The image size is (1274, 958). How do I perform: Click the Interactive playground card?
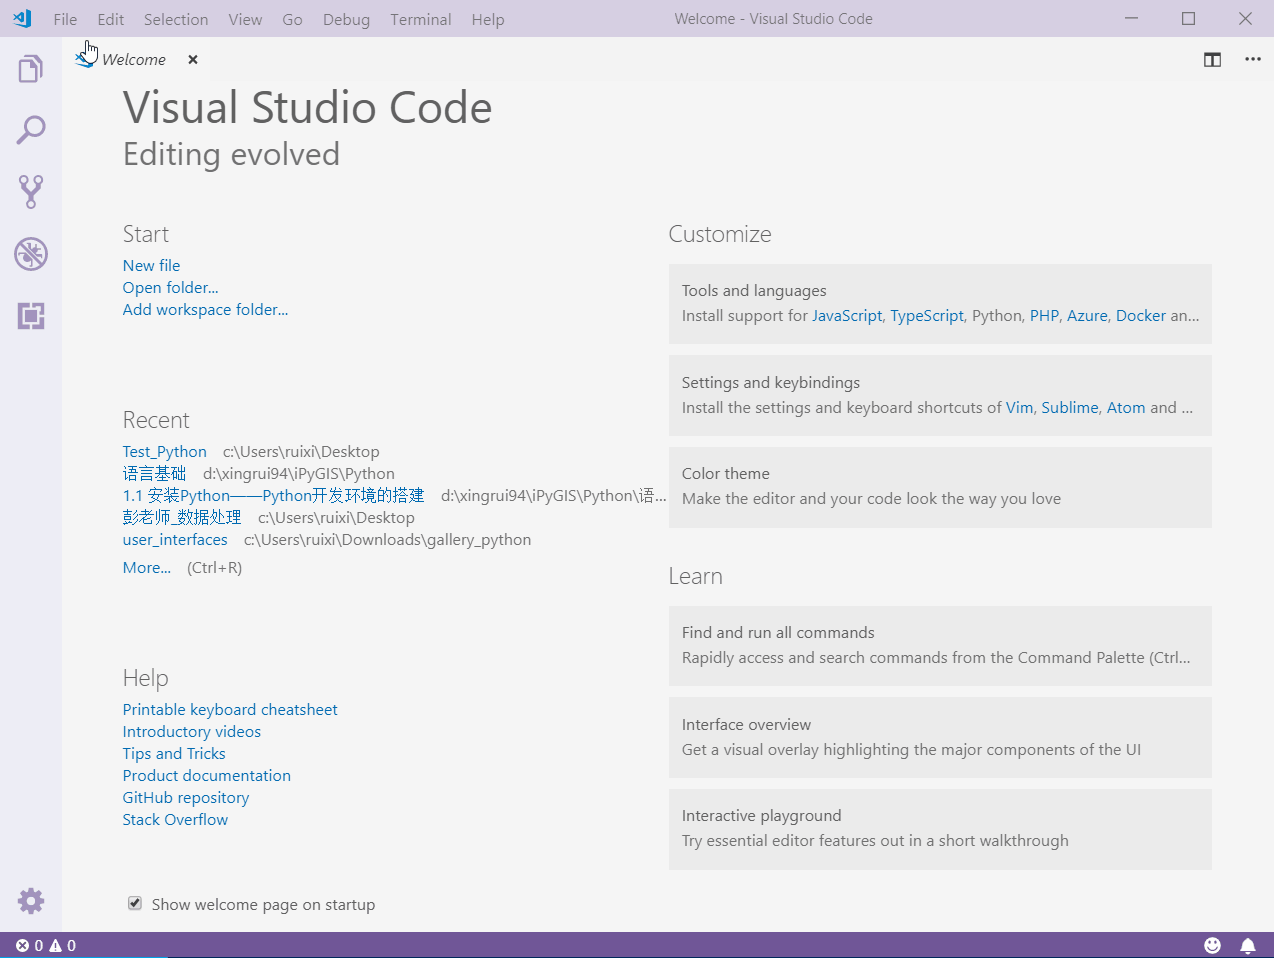[940, 829]
